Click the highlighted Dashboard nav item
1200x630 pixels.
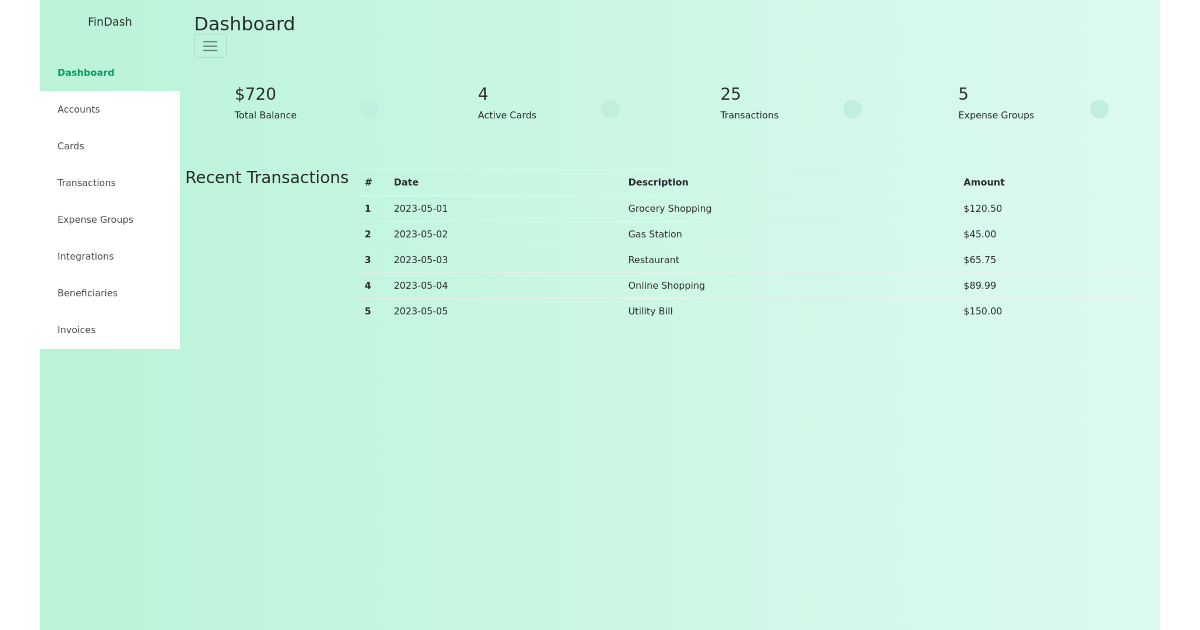click(x=86, y=72)
